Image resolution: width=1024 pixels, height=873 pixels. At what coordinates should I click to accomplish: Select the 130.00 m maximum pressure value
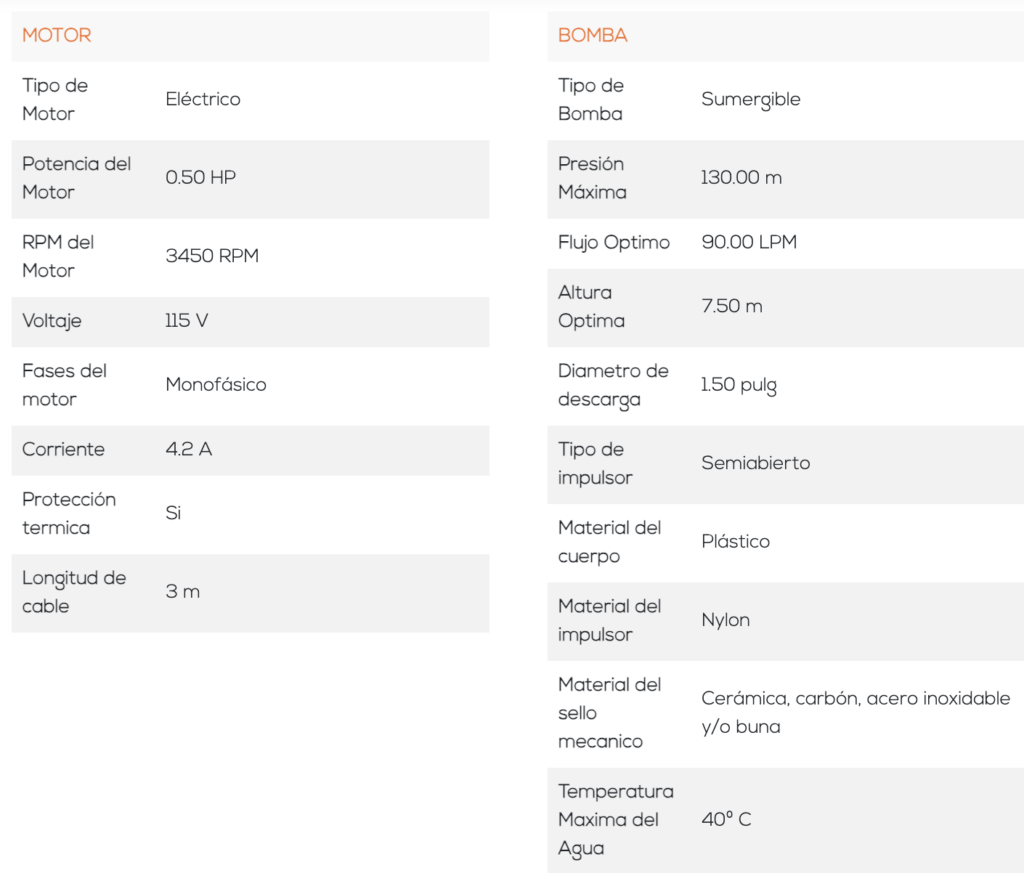tap(742, 178)
